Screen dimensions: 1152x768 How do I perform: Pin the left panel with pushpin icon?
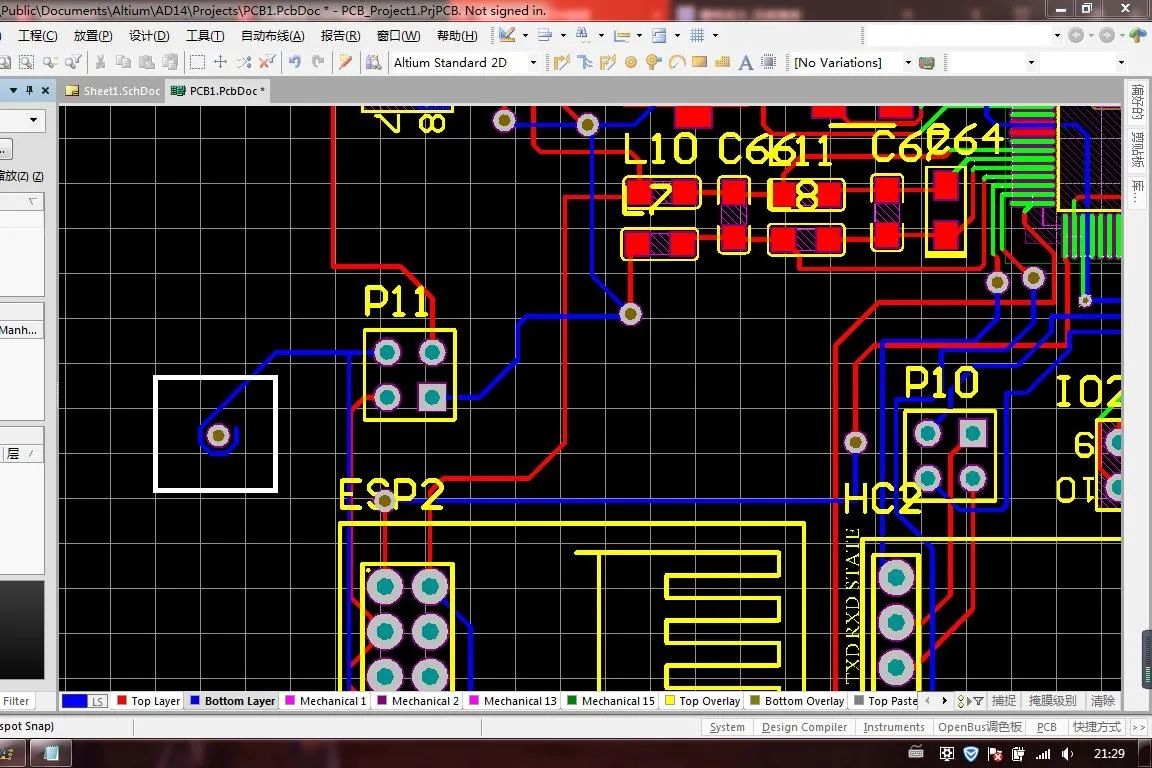pyautogui.click(x=29, y=90)
